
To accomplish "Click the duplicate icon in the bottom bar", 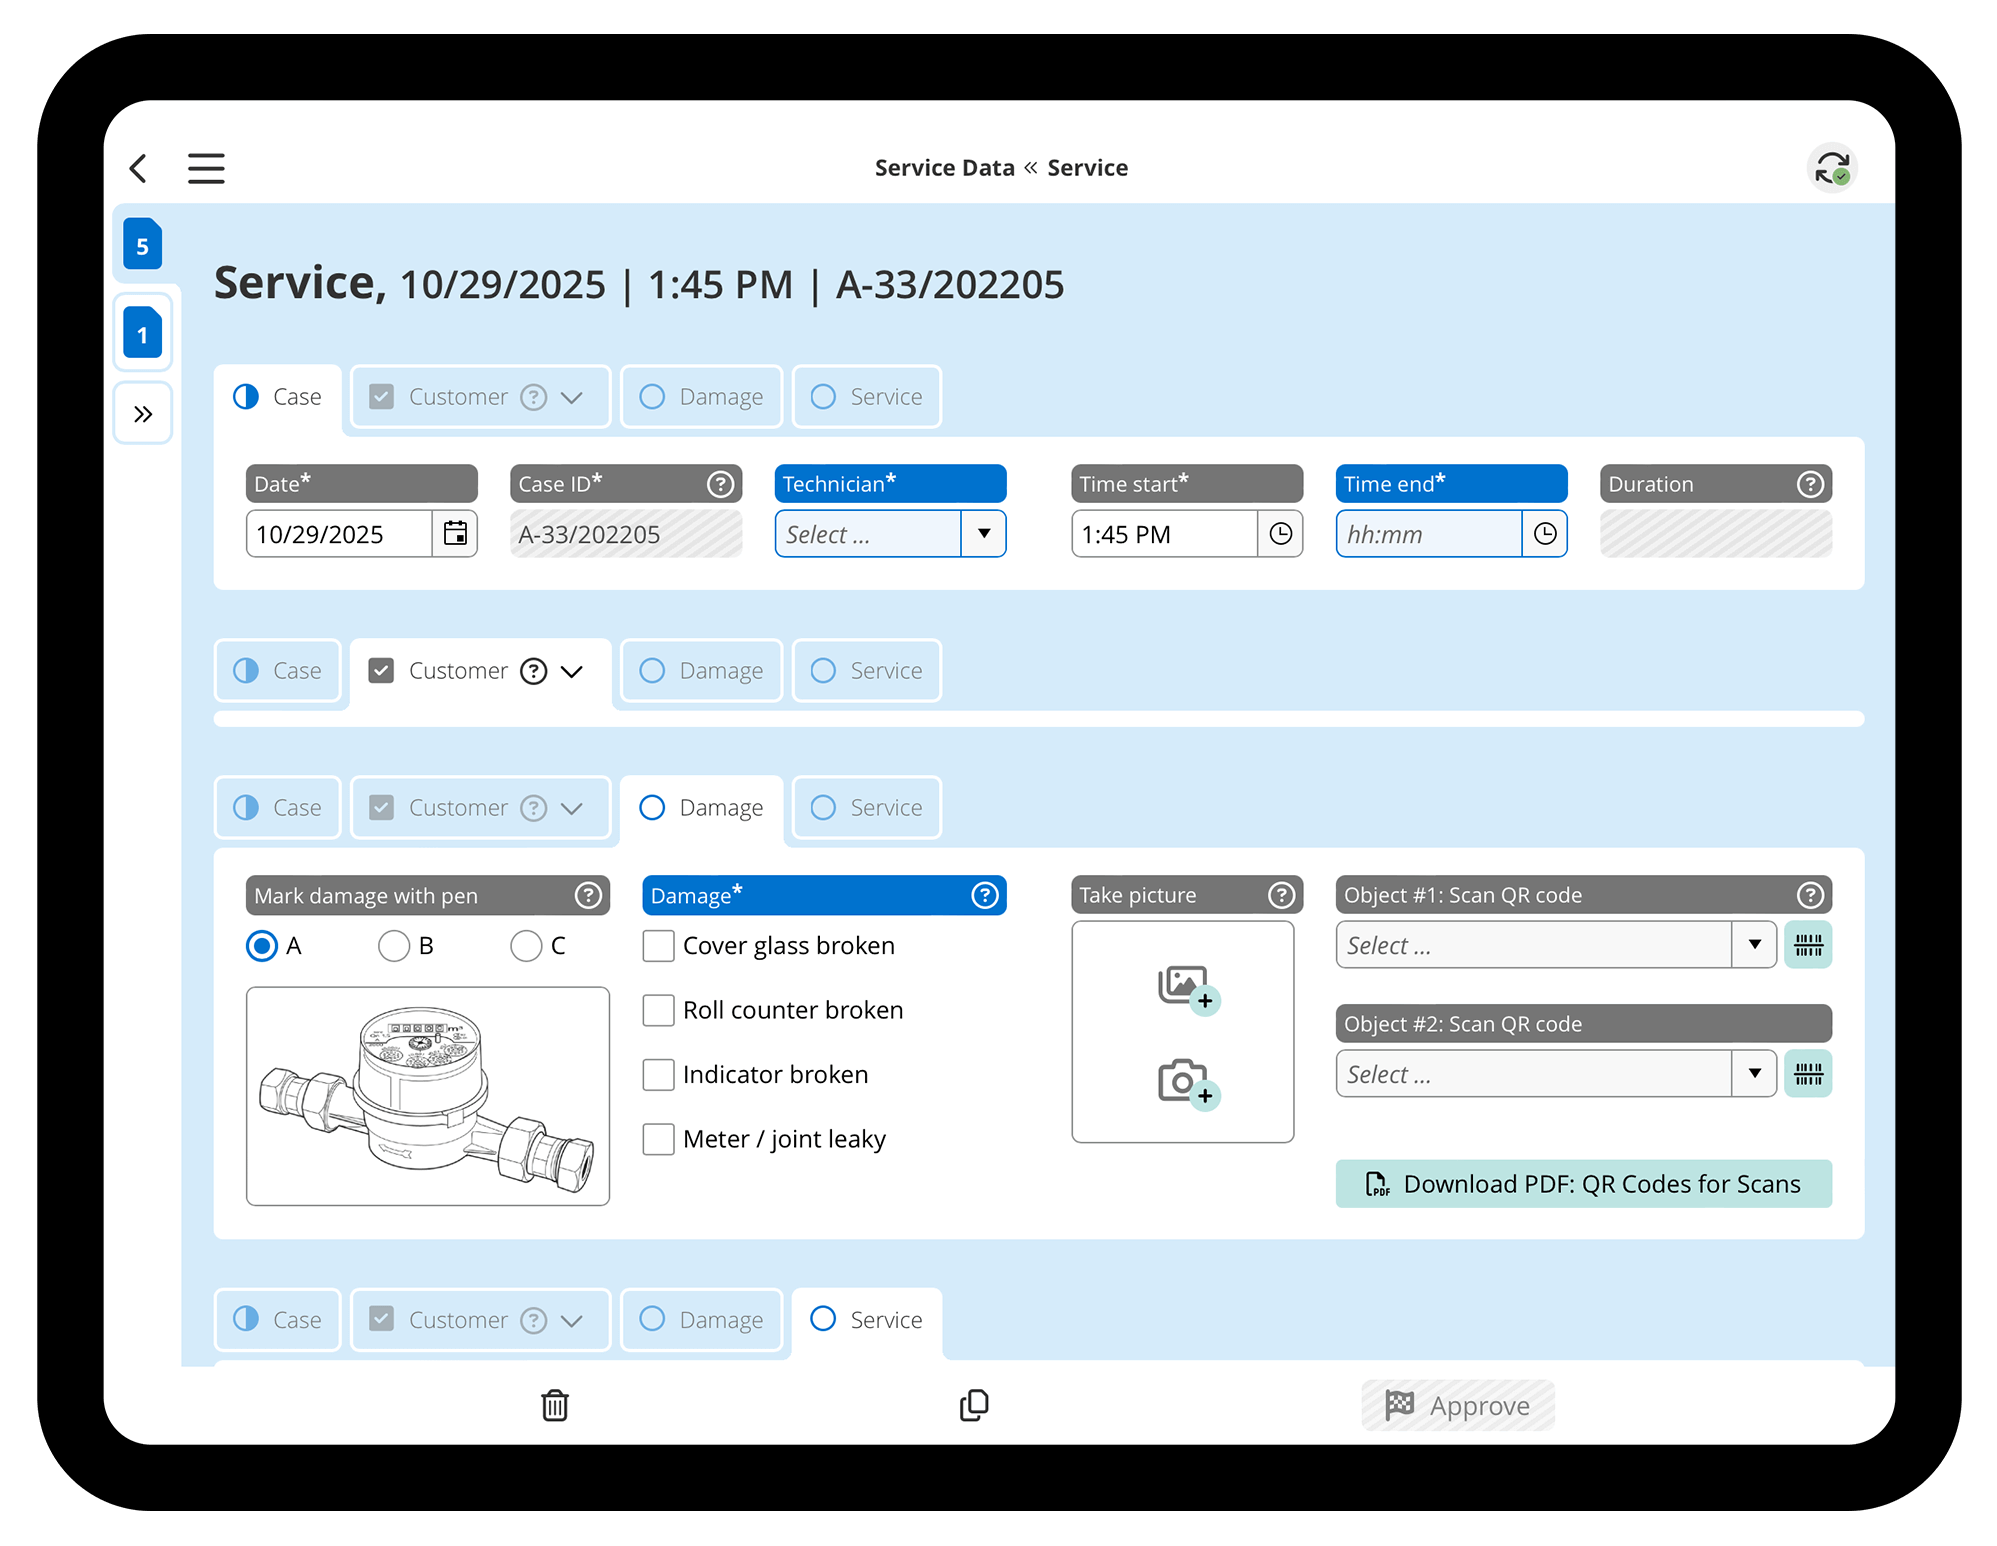I will click(974, 1404).
